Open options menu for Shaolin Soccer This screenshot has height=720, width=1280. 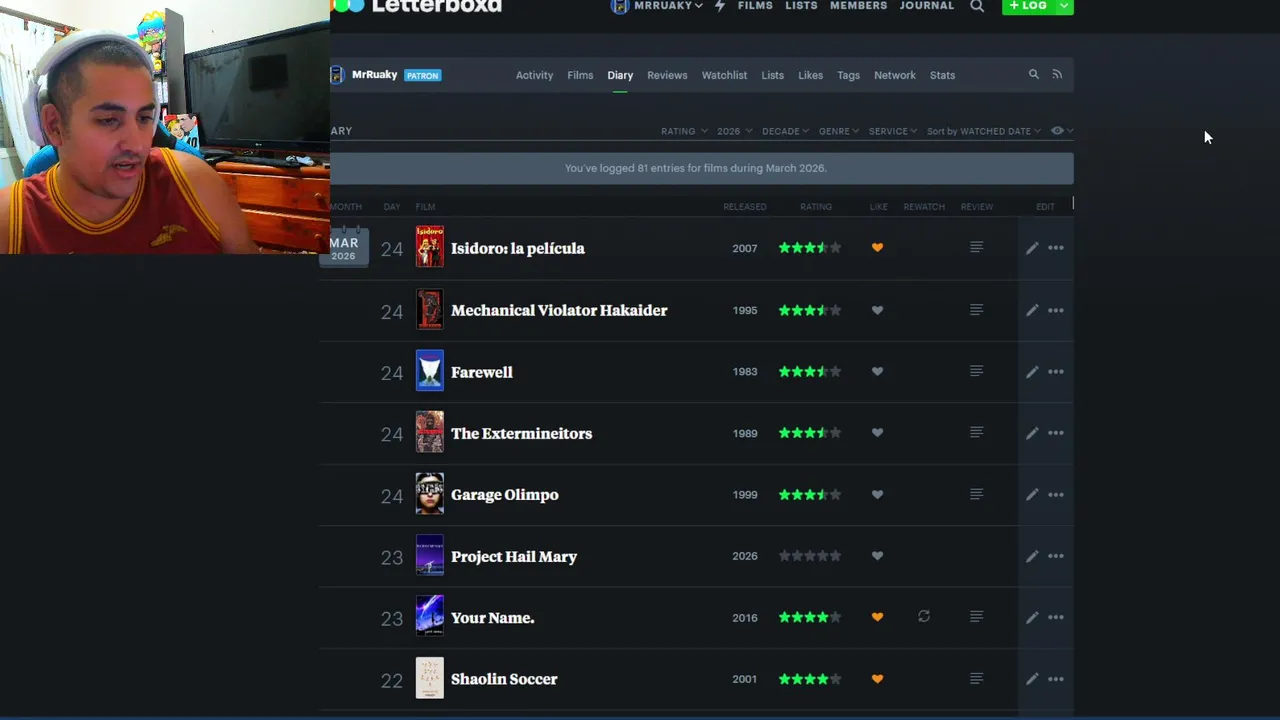[x=1056, y=679]
